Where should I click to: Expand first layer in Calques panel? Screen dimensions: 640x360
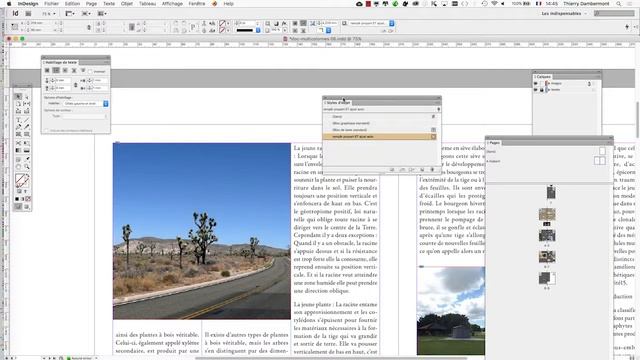tap(548, 83)
